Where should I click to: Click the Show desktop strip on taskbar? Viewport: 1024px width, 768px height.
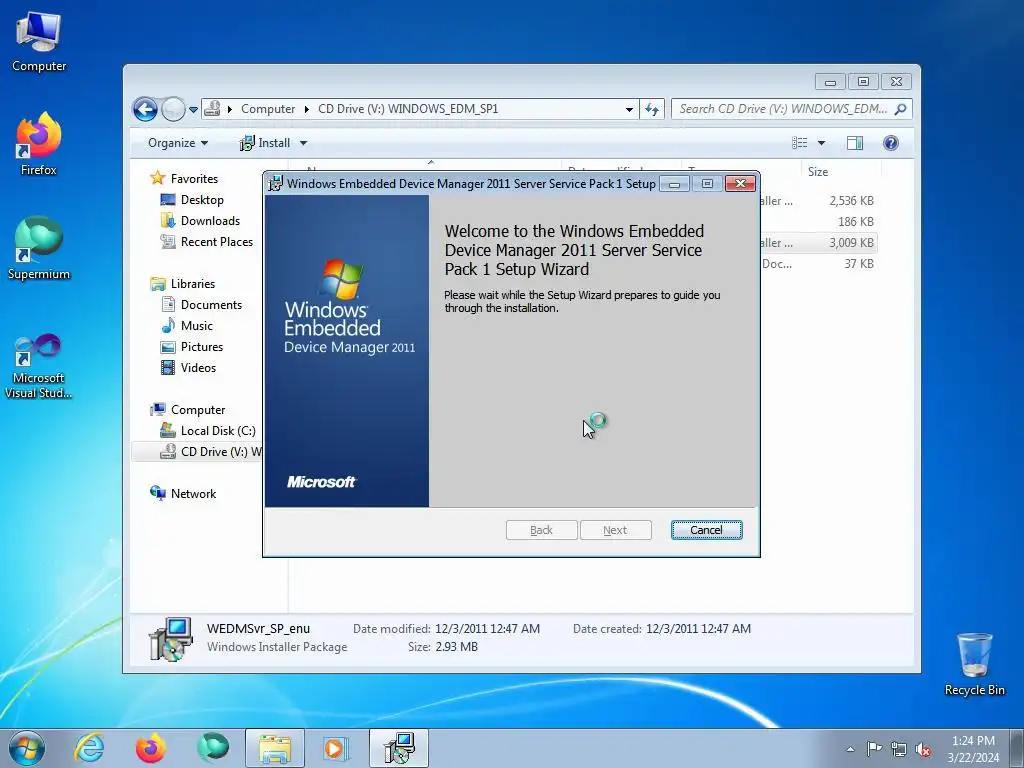(1018, 748)
